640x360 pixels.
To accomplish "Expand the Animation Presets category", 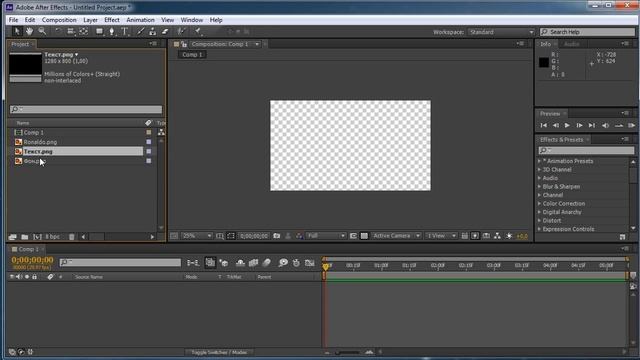I will 540,161.
